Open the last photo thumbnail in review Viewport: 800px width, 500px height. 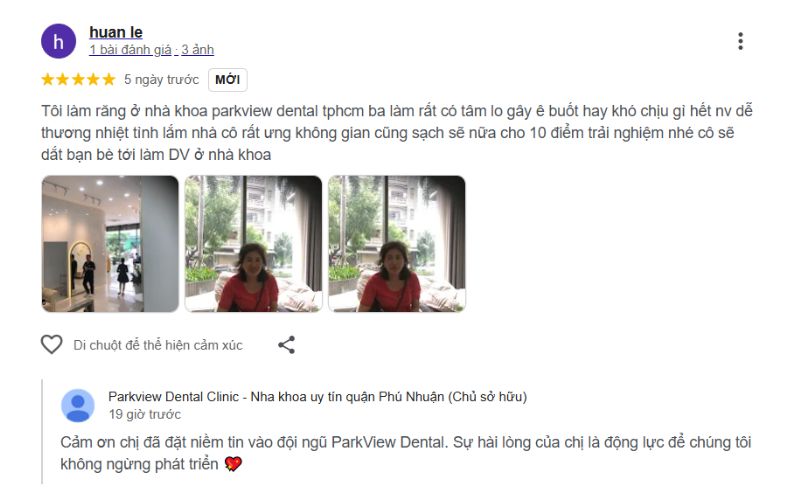[x=397, y=244]
